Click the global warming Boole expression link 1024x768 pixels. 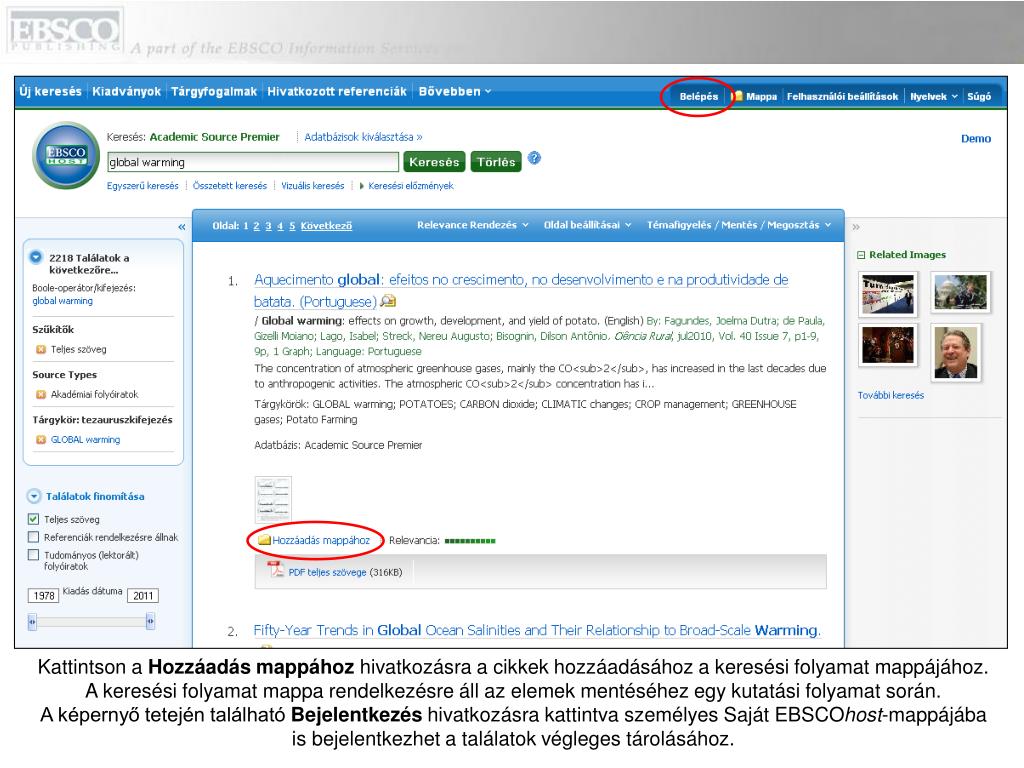63,301
